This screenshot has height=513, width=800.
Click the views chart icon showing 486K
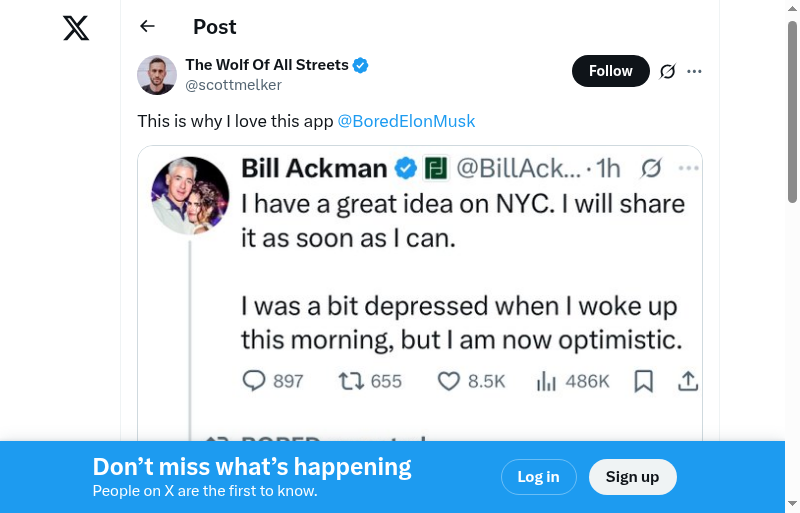coord(547,381)
